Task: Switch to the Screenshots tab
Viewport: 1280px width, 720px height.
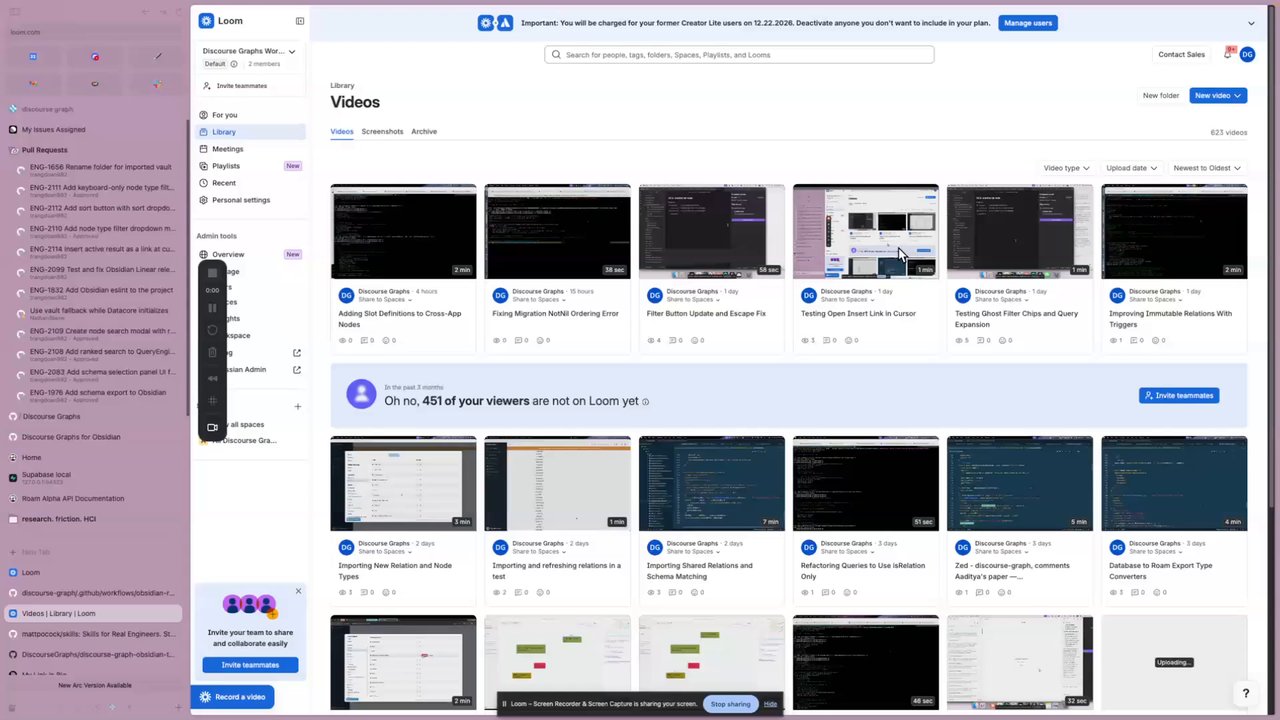Action: click(382, 132)
